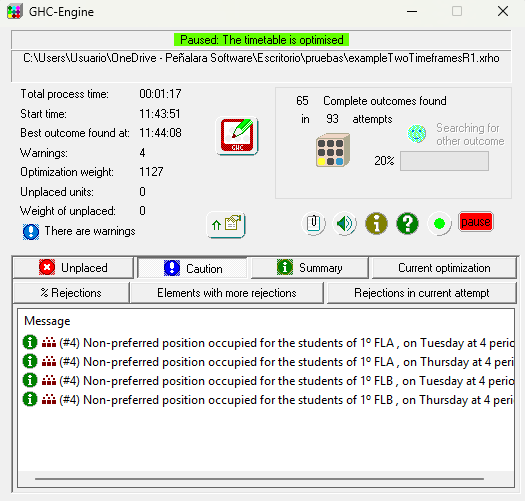This screenshot has width=525, height=501.
Task: Click the colored grid cube icon
Action: [x=333, y=150]
